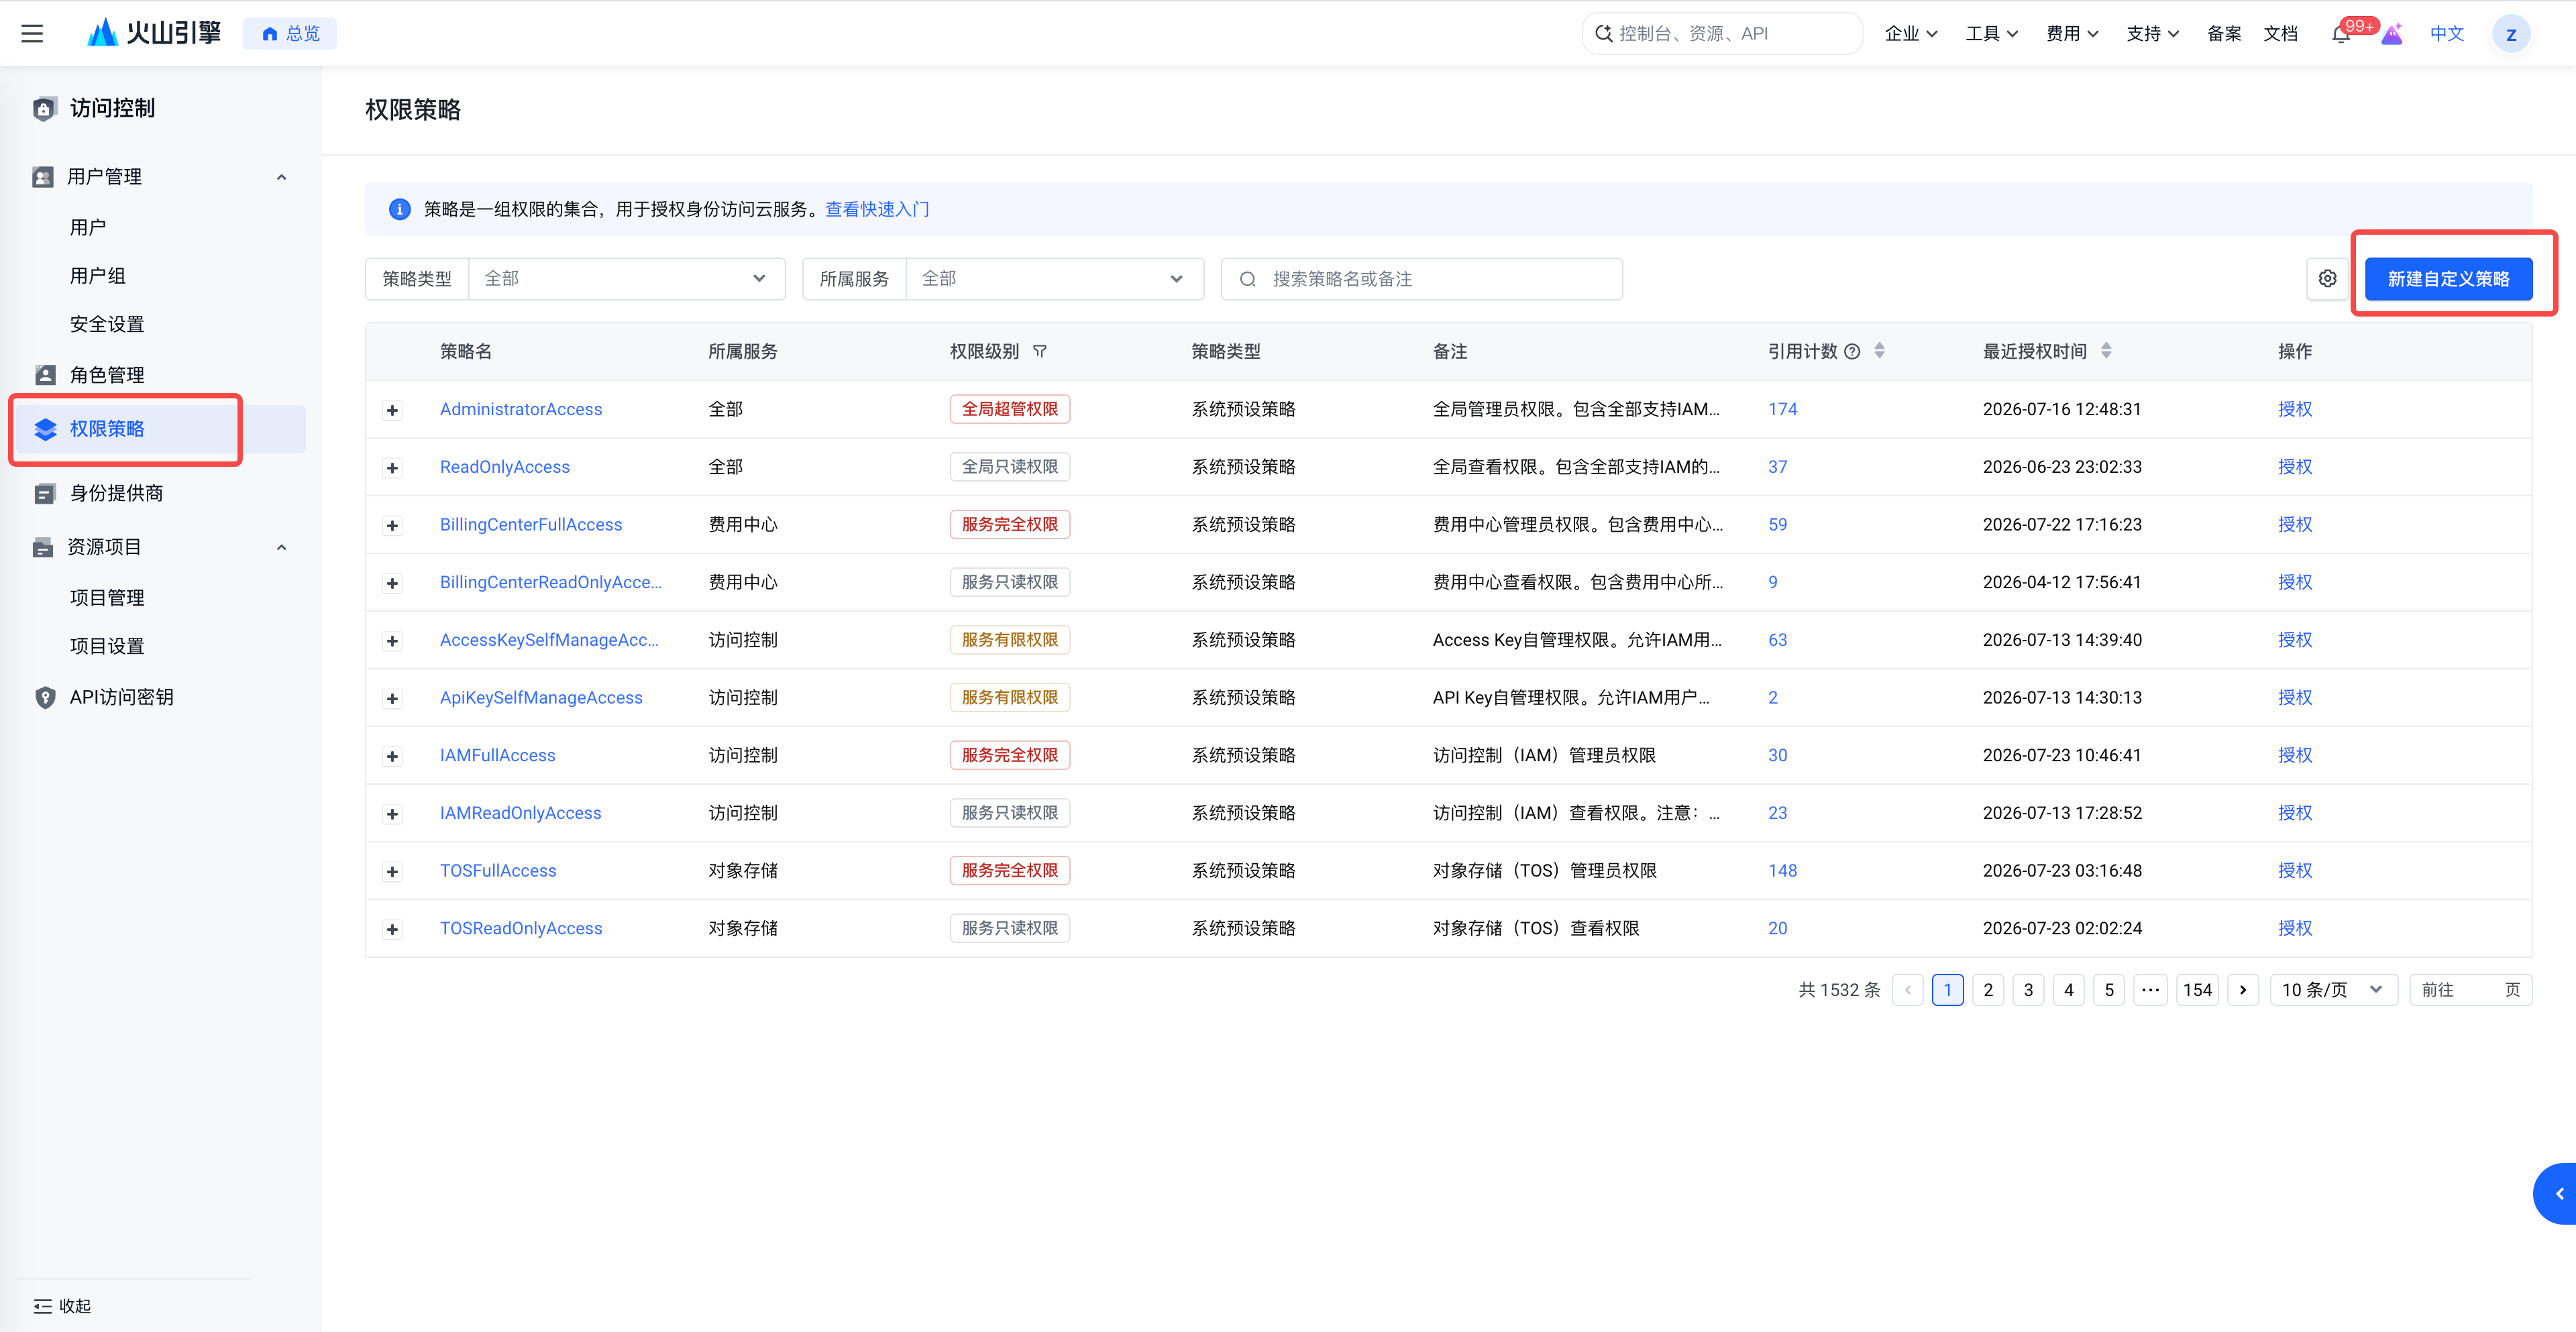Click 新建自定义策略 button
This screenshot has height=1332, width=2576.
[x=2448, y=279]
